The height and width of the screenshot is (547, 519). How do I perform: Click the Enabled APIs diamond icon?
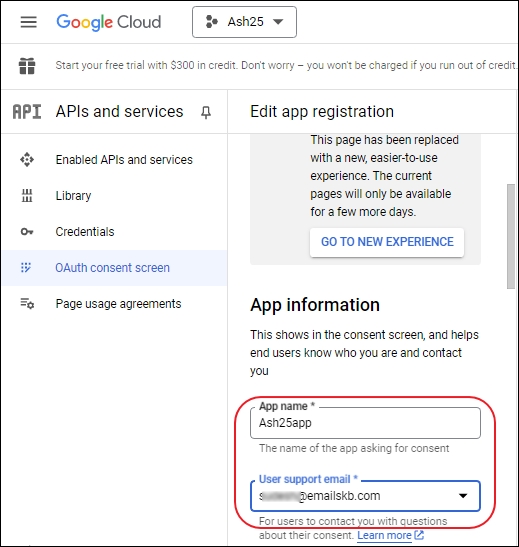pyautogui.click(x=27, y=160)
